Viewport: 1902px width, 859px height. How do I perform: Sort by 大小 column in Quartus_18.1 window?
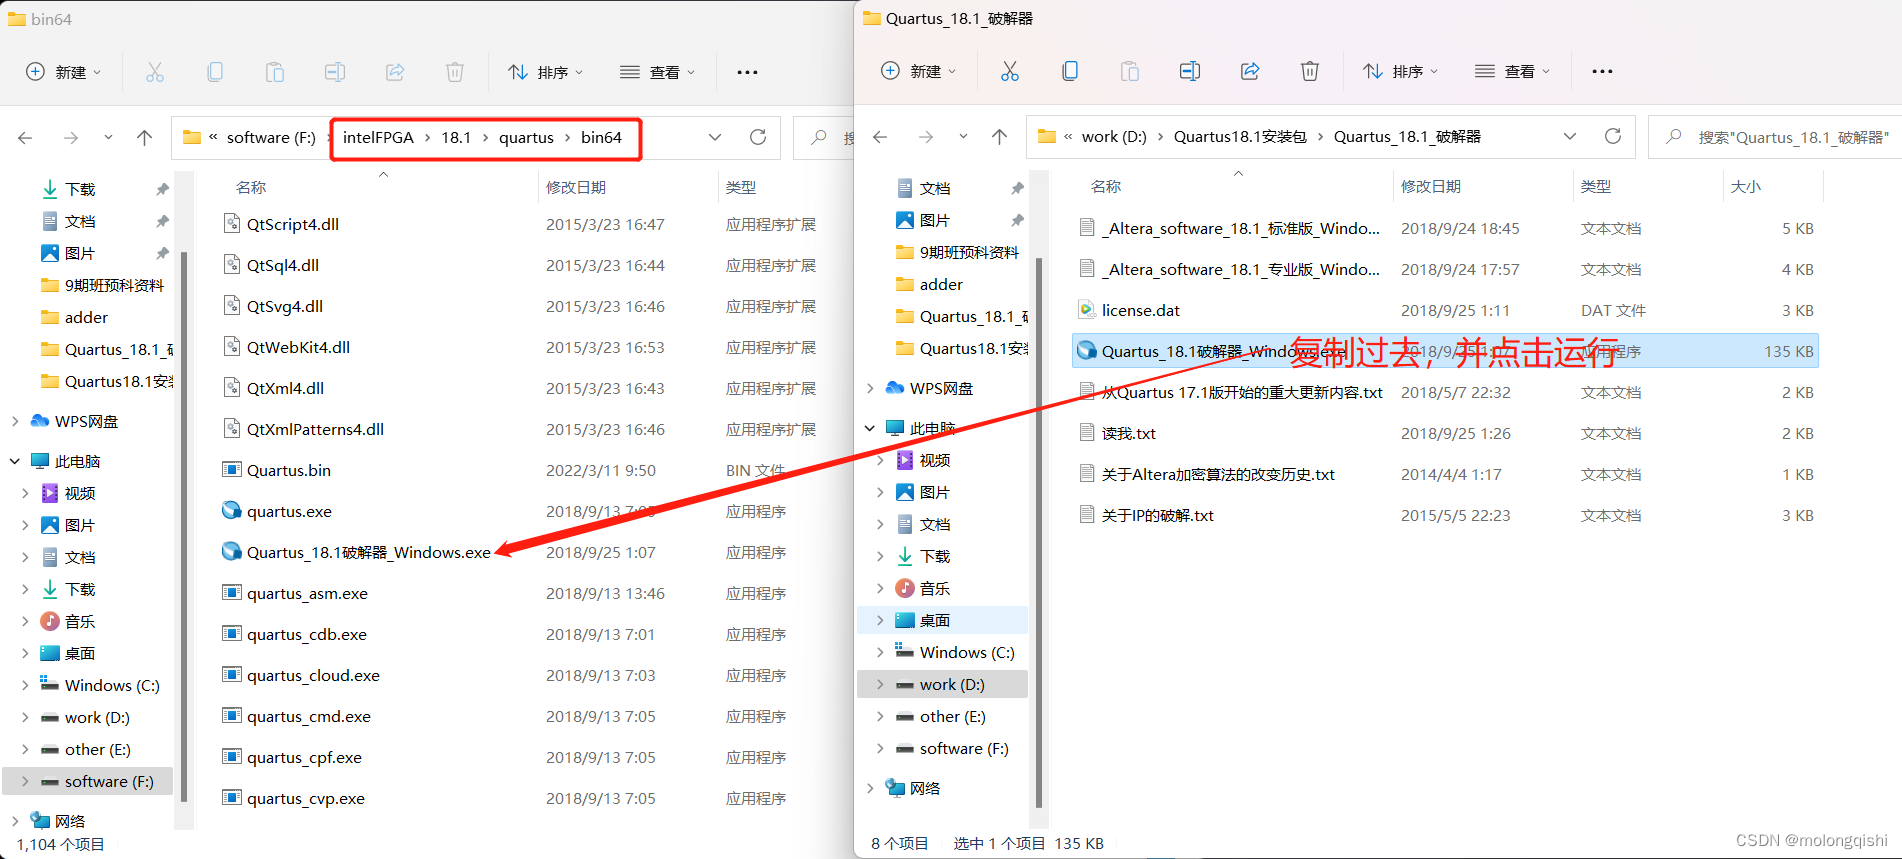(x=1746, y=186)
